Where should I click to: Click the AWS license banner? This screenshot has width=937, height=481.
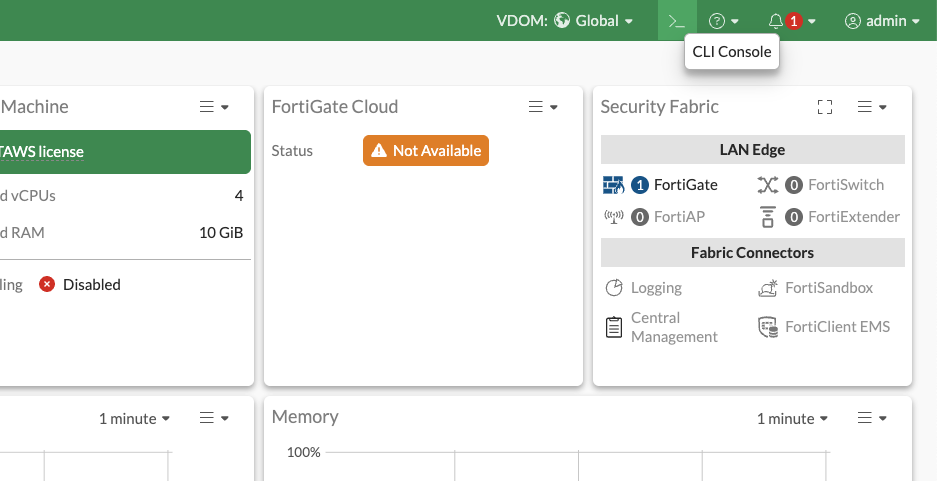[125, 152]
